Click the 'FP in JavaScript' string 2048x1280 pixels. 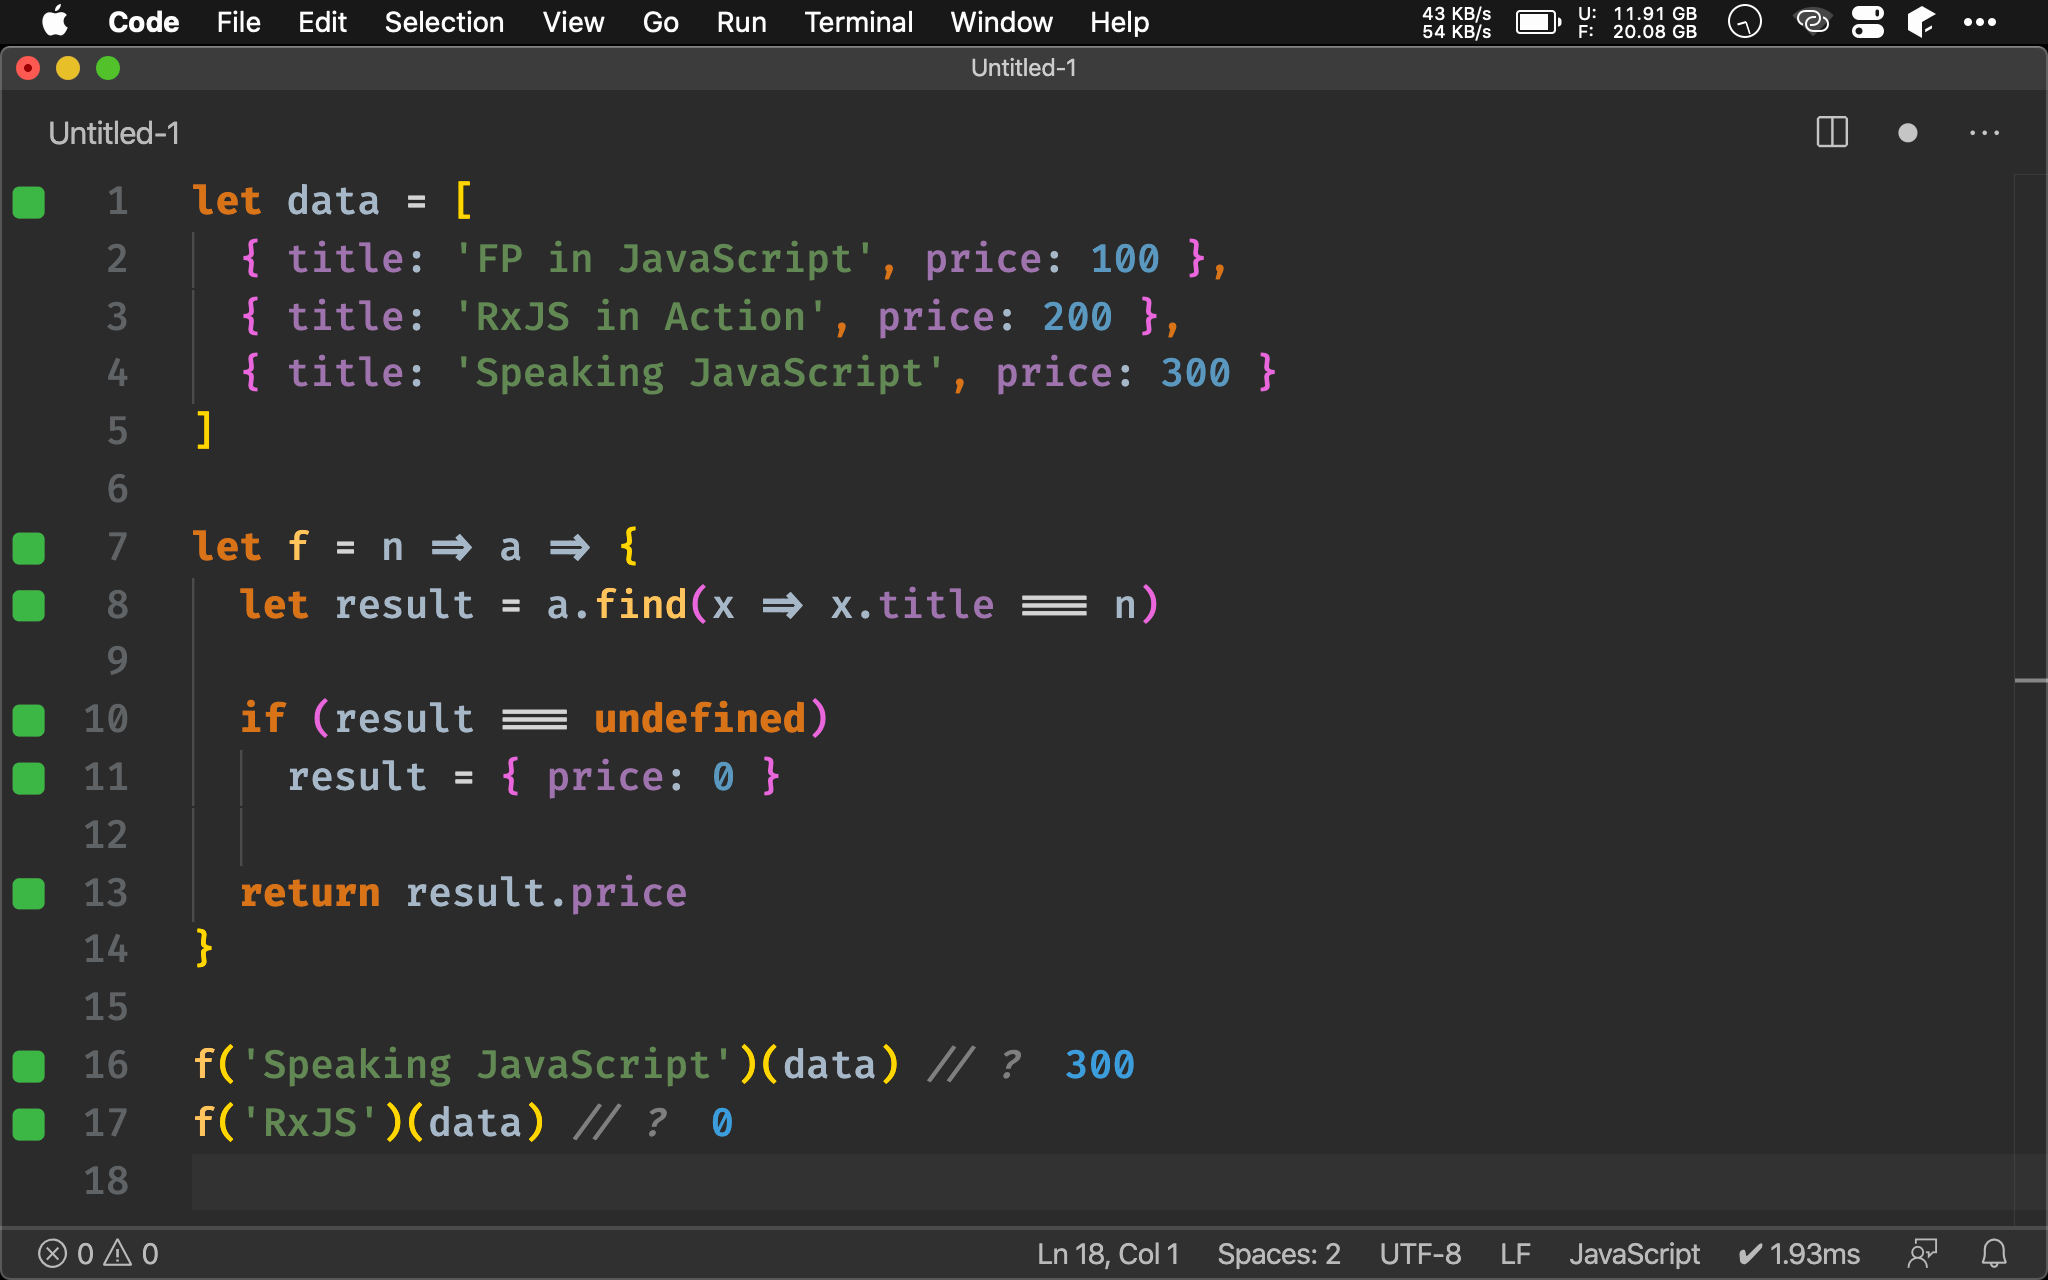click(x=663, y=259)
